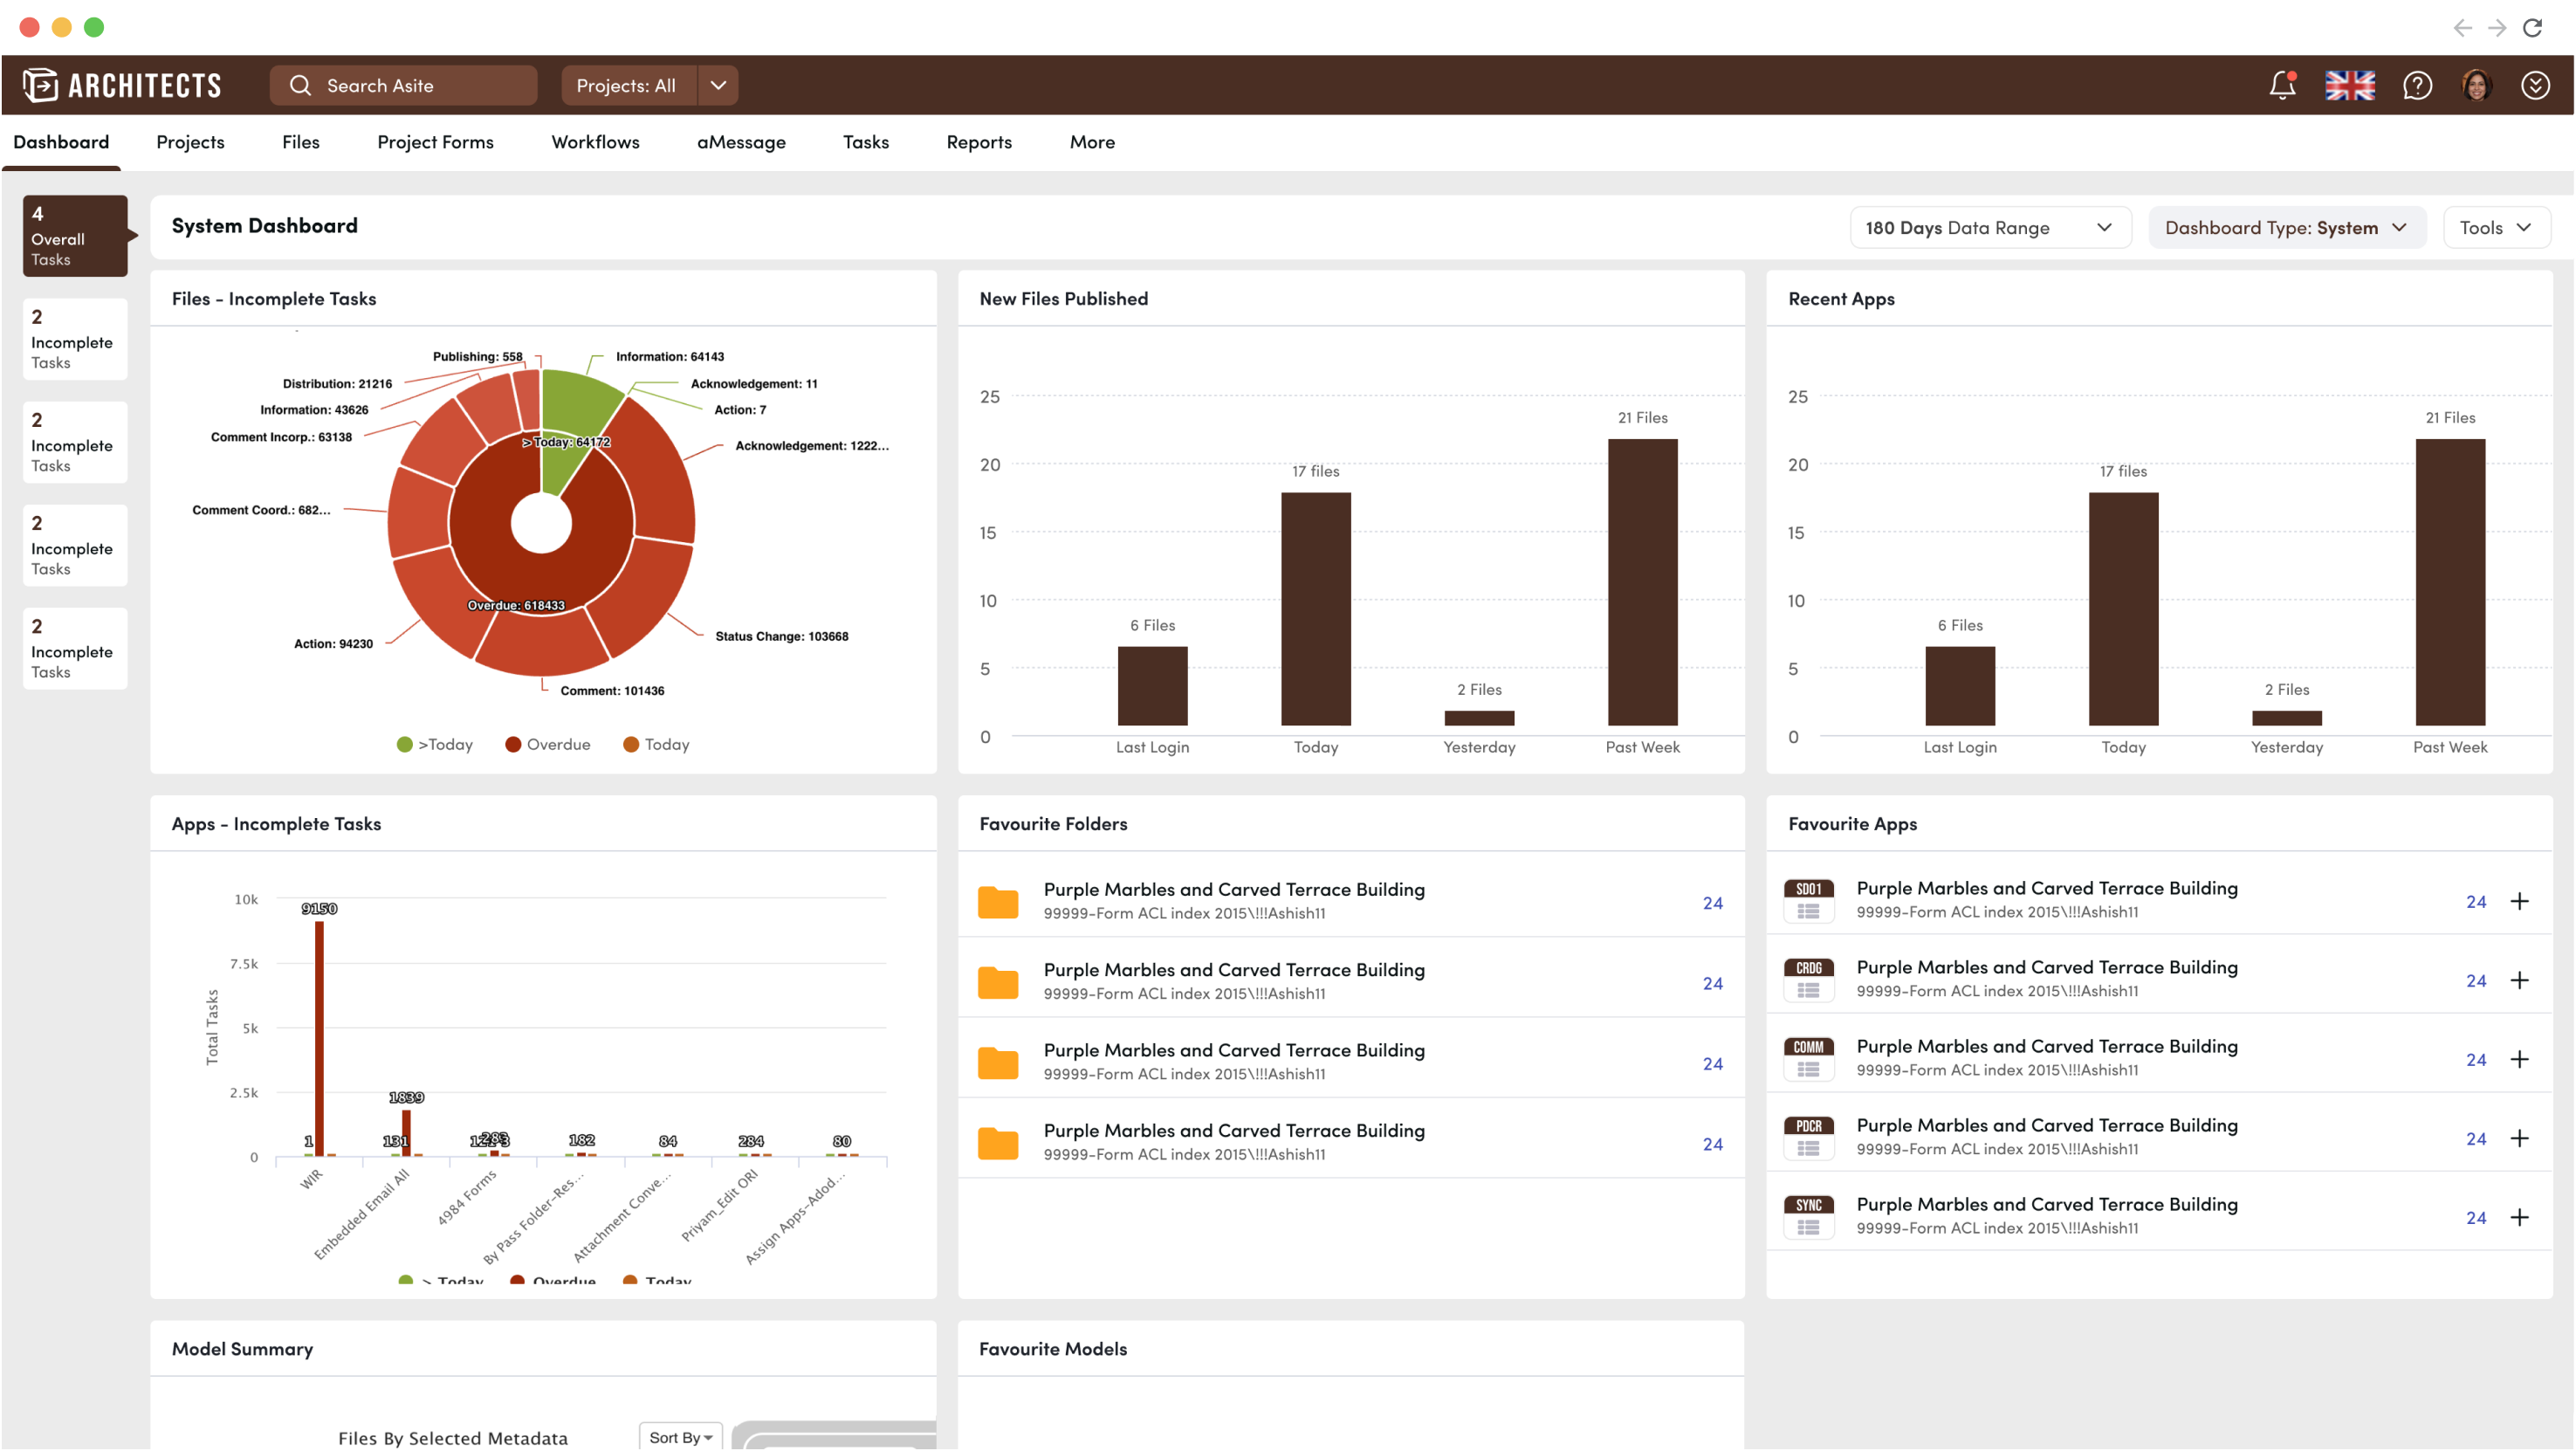The width and height of the screenshot is (2576, 1451).
Task: Toggle >Today legend in Files Incomplete Tasks
Action: (x=435, y=744)
